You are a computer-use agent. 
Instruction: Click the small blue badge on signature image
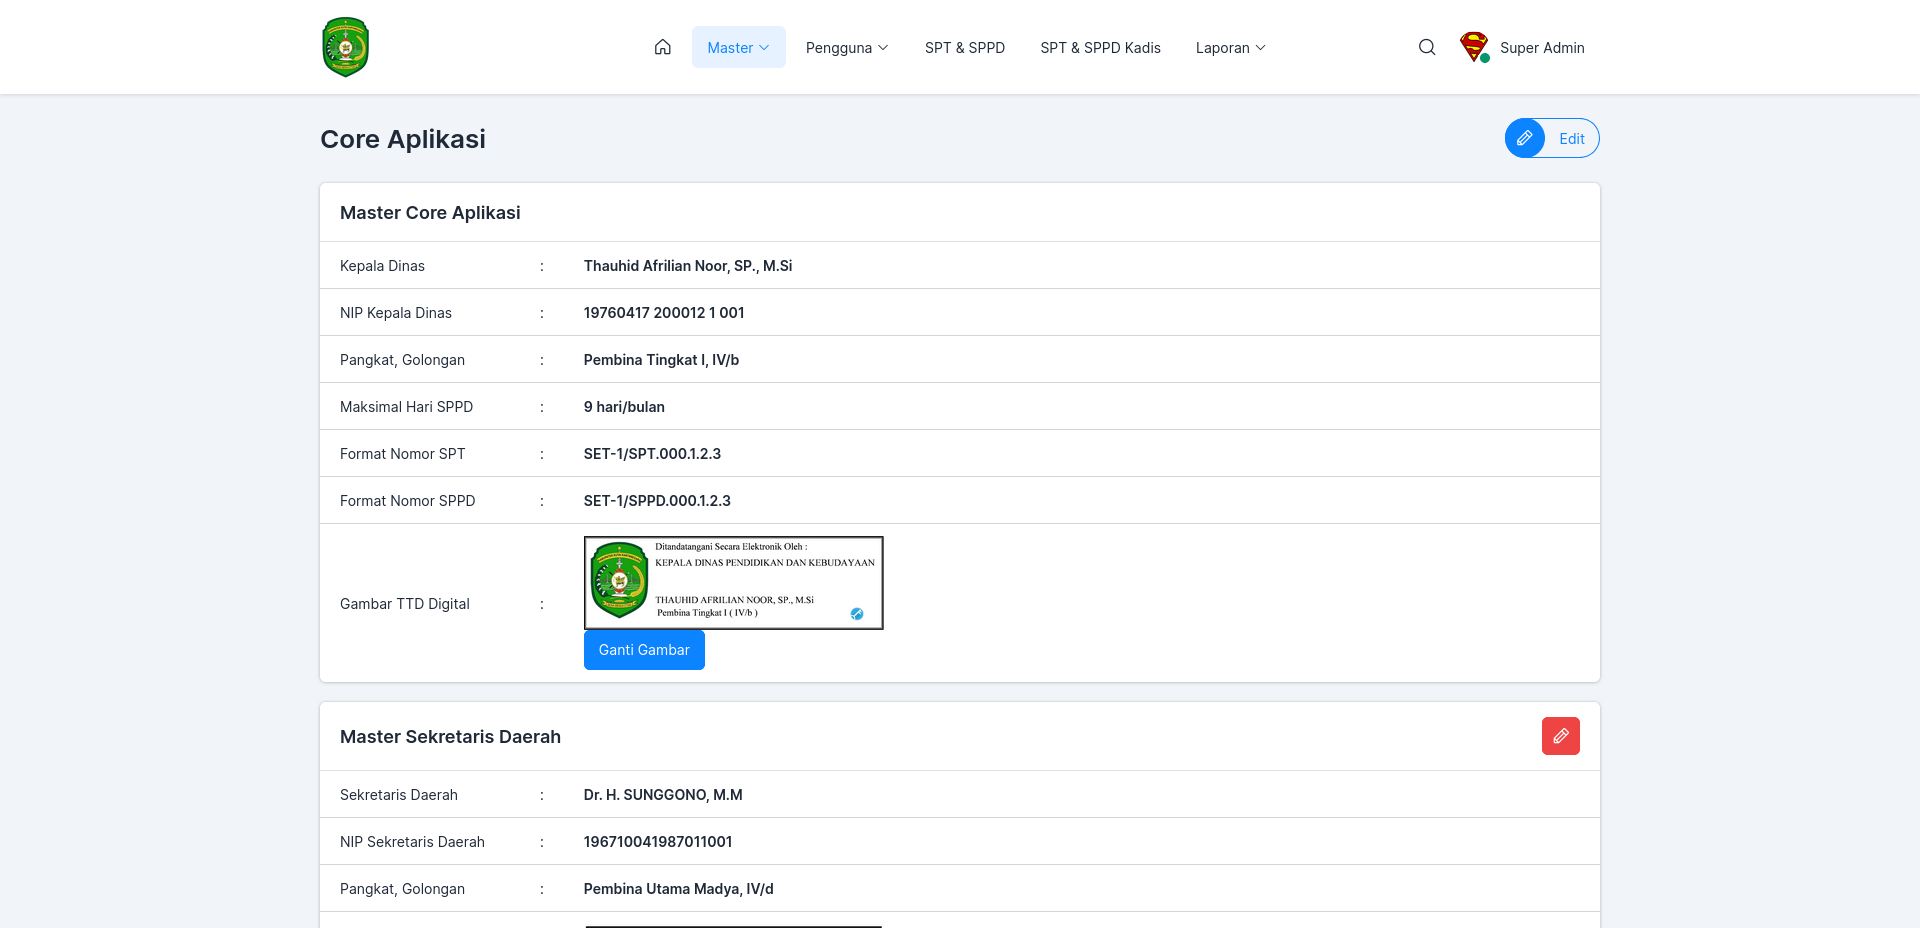click(857, 614)
